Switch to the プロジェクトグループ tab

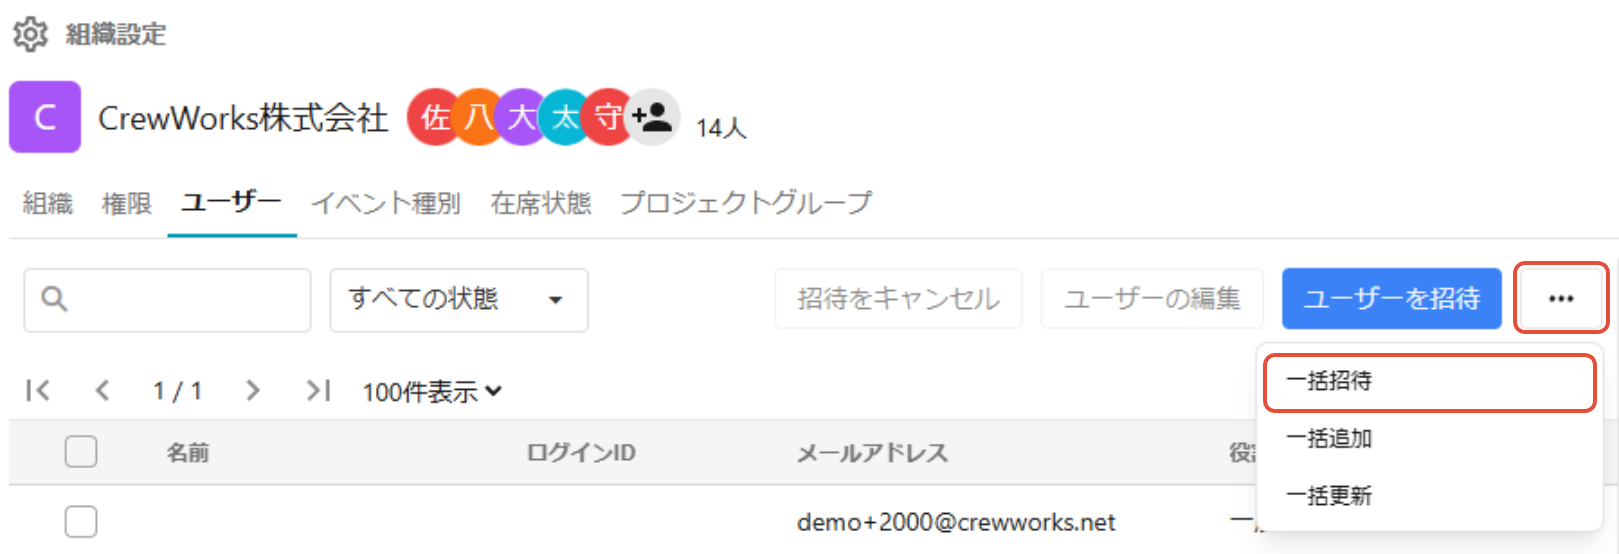(x=746, y=204)
